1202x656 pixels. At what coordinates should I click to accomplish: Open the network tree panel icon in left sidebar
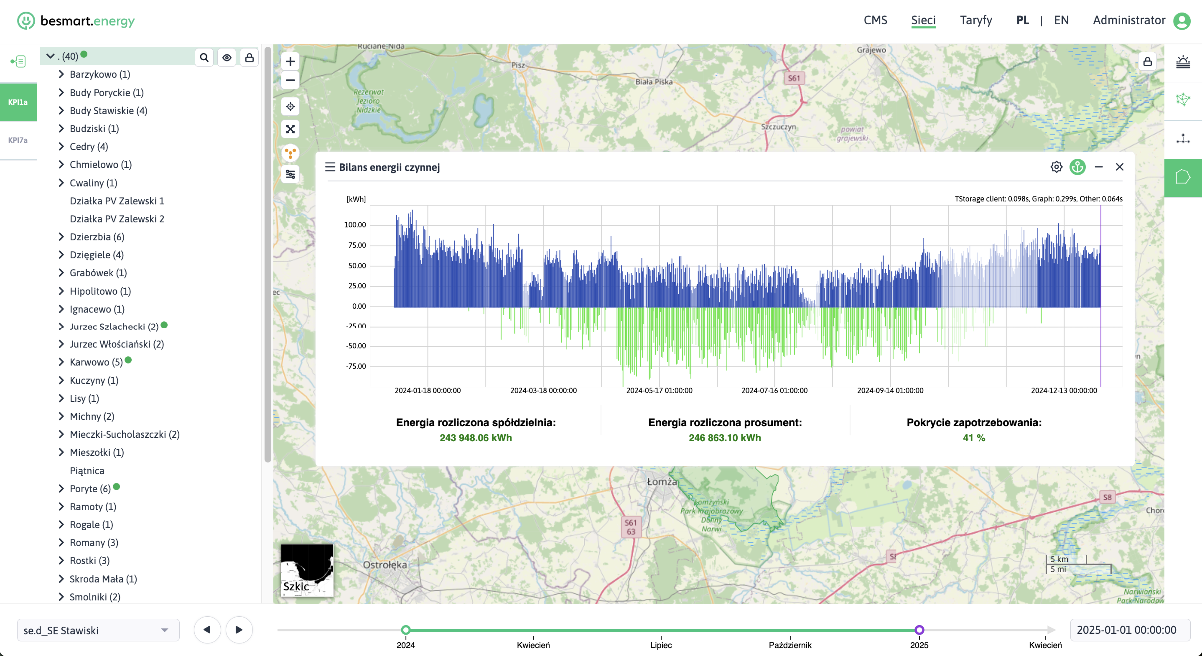(x=18, y=61)
